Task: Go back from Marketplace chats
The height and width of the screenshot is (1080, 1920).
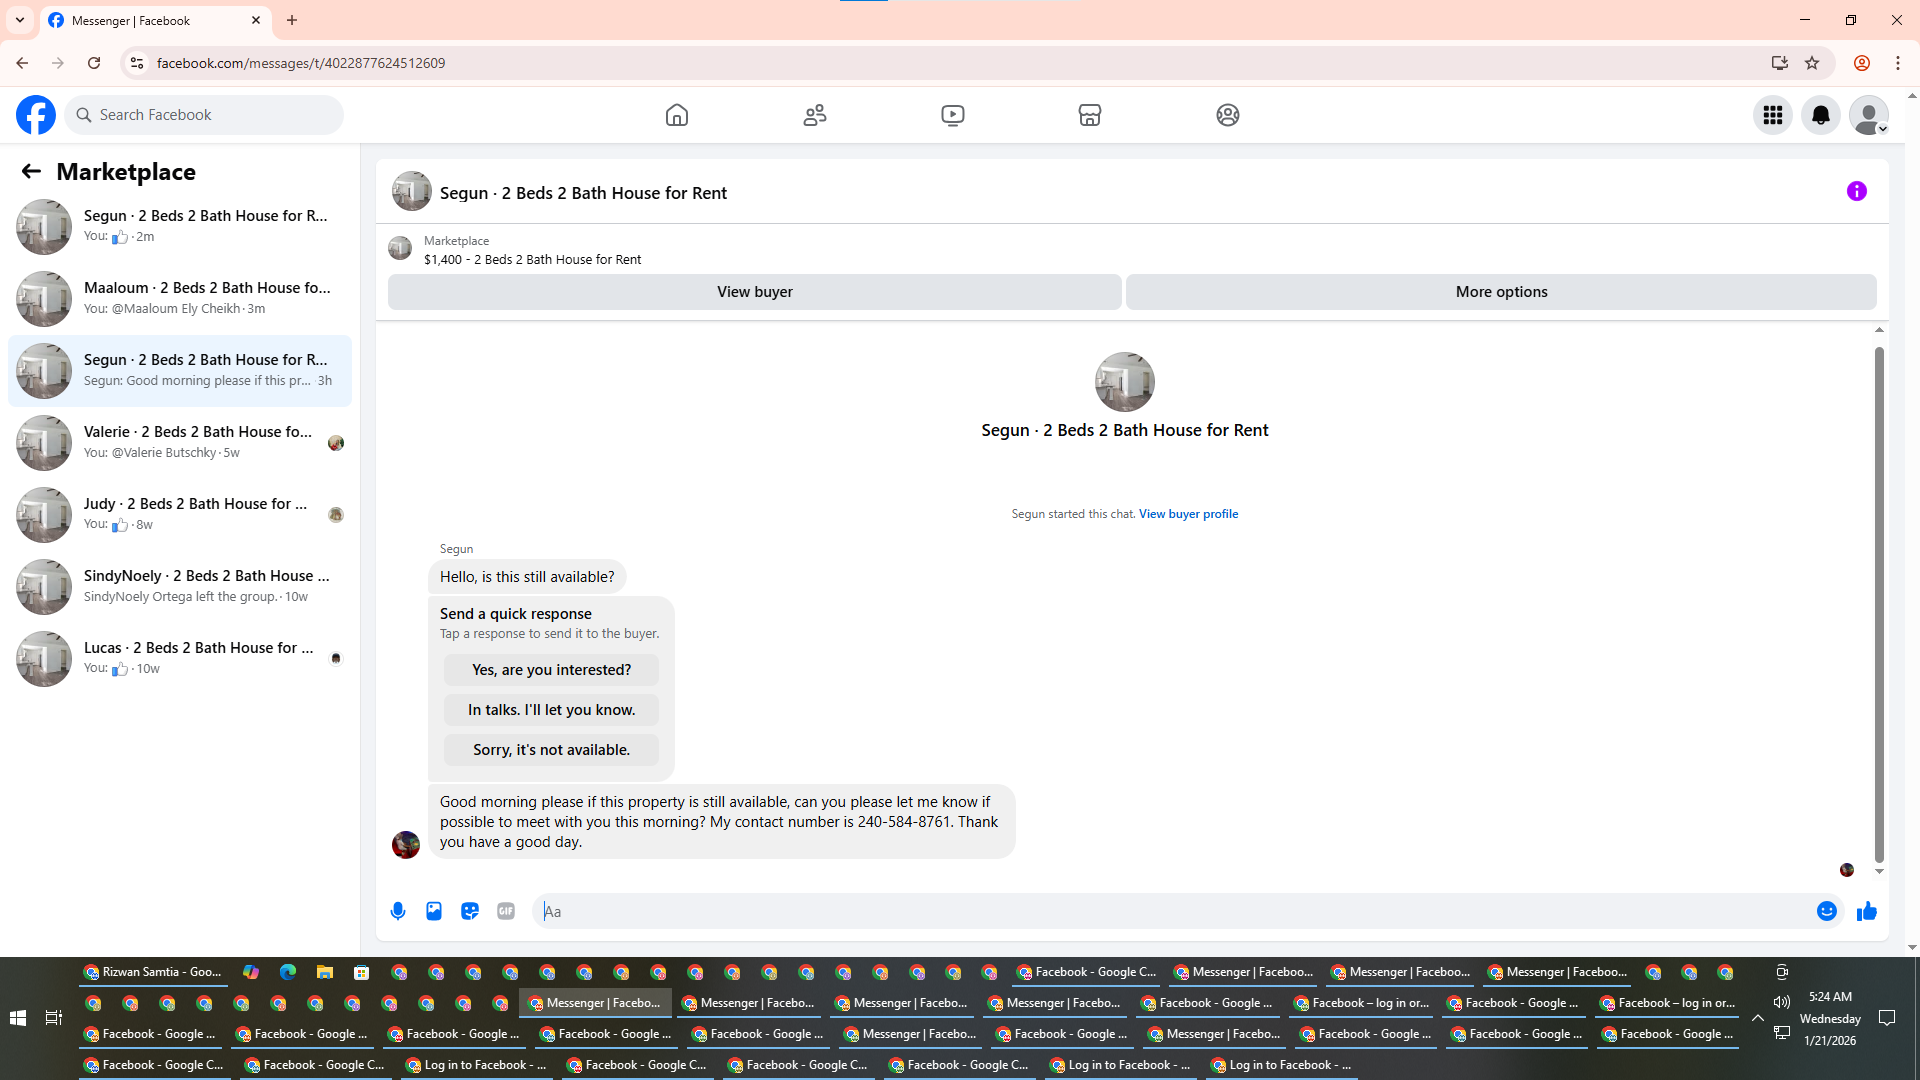Action: point(31,172)
